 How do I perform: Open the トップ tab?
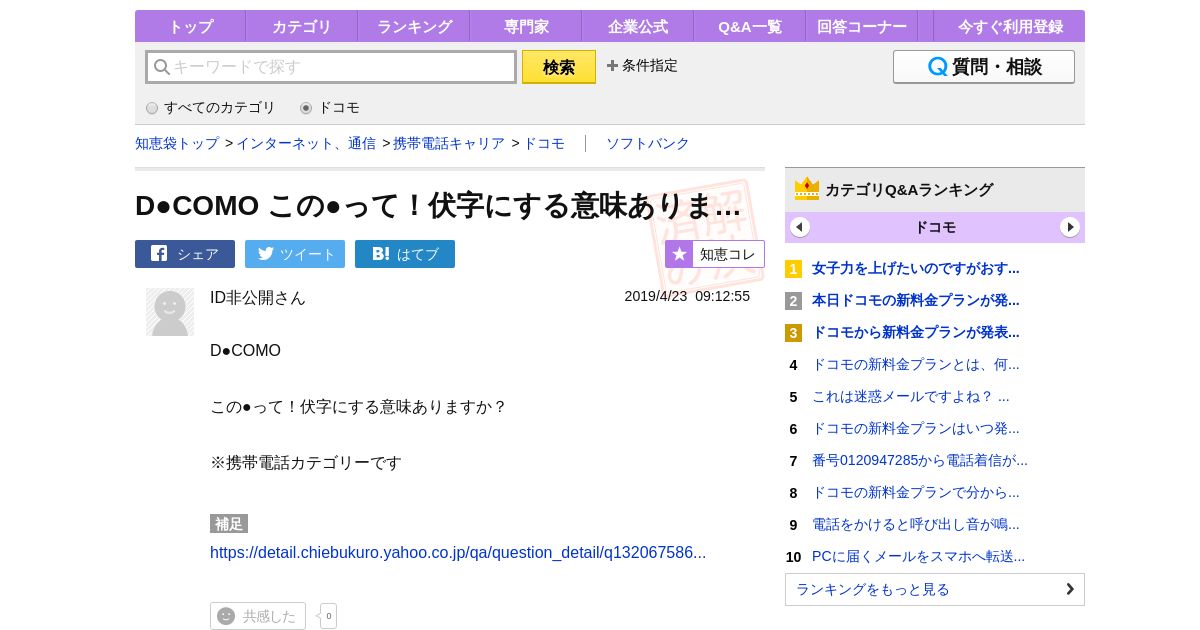[x=190, y=26]
